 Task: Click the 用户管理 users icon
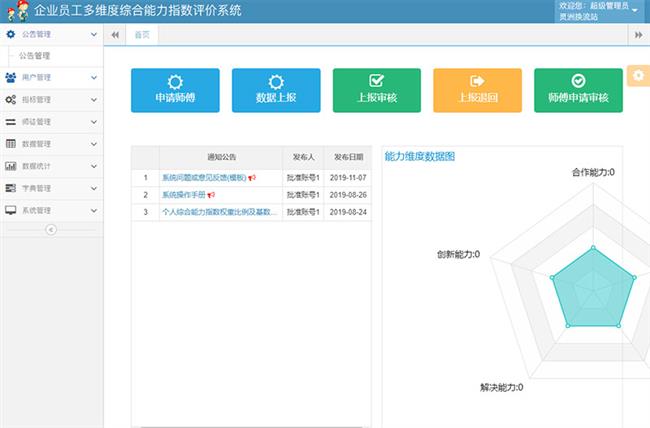pos(11,77)
